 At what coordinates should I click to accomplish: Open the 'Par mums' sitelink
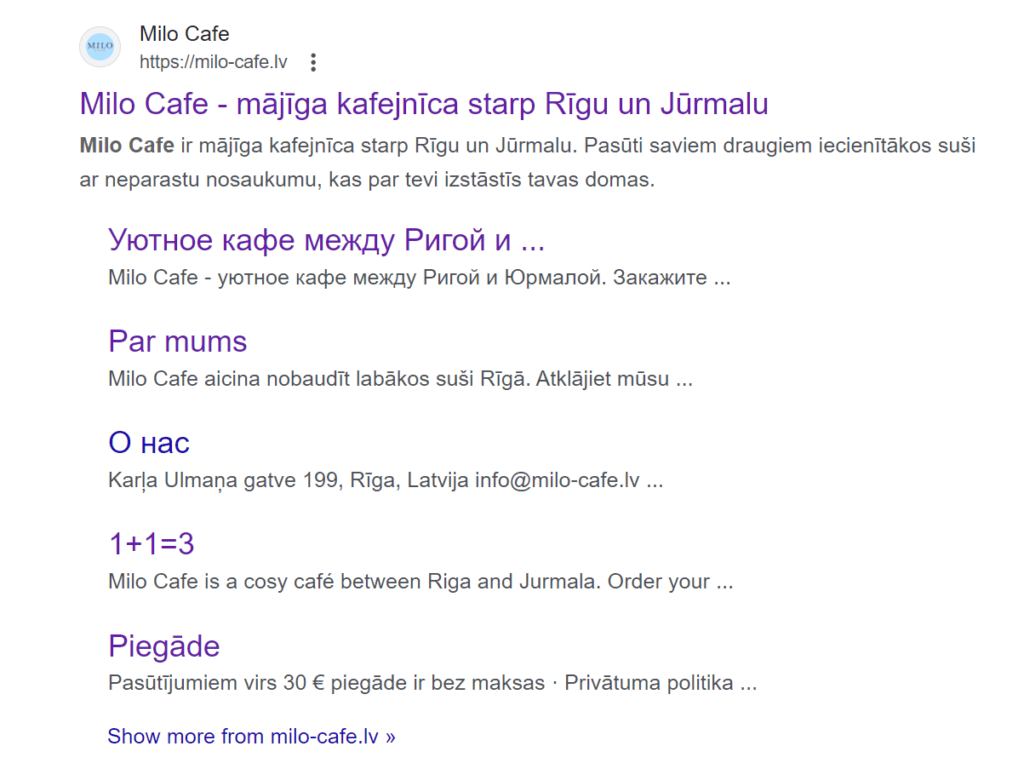[x=177, y=341]
